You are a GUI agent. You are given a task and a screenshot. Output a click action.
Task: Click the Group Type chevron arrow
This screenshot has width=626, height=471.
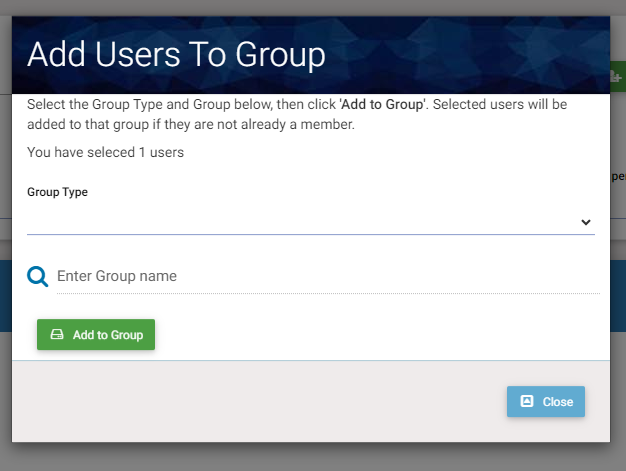[x=585, y=222]
